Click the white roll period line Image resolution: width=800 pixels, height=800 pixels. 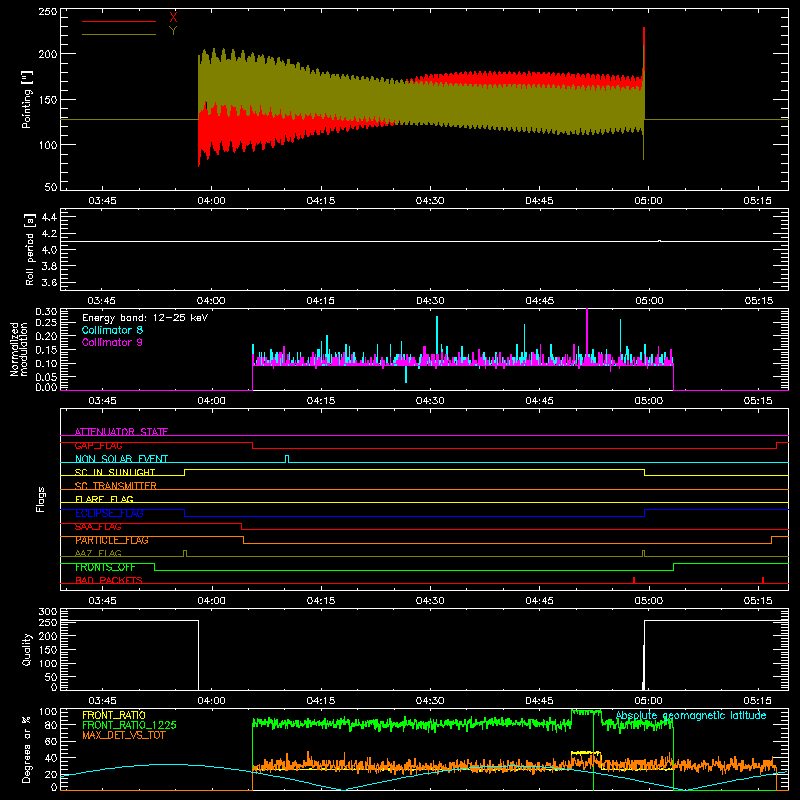(x=424, y=241)
